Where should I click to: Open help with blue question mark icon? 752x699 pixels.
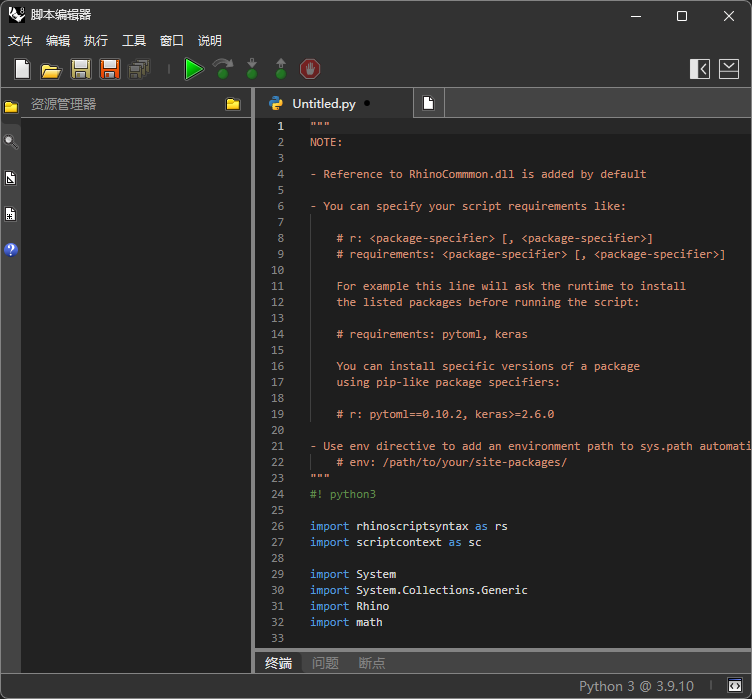[11, 250]
